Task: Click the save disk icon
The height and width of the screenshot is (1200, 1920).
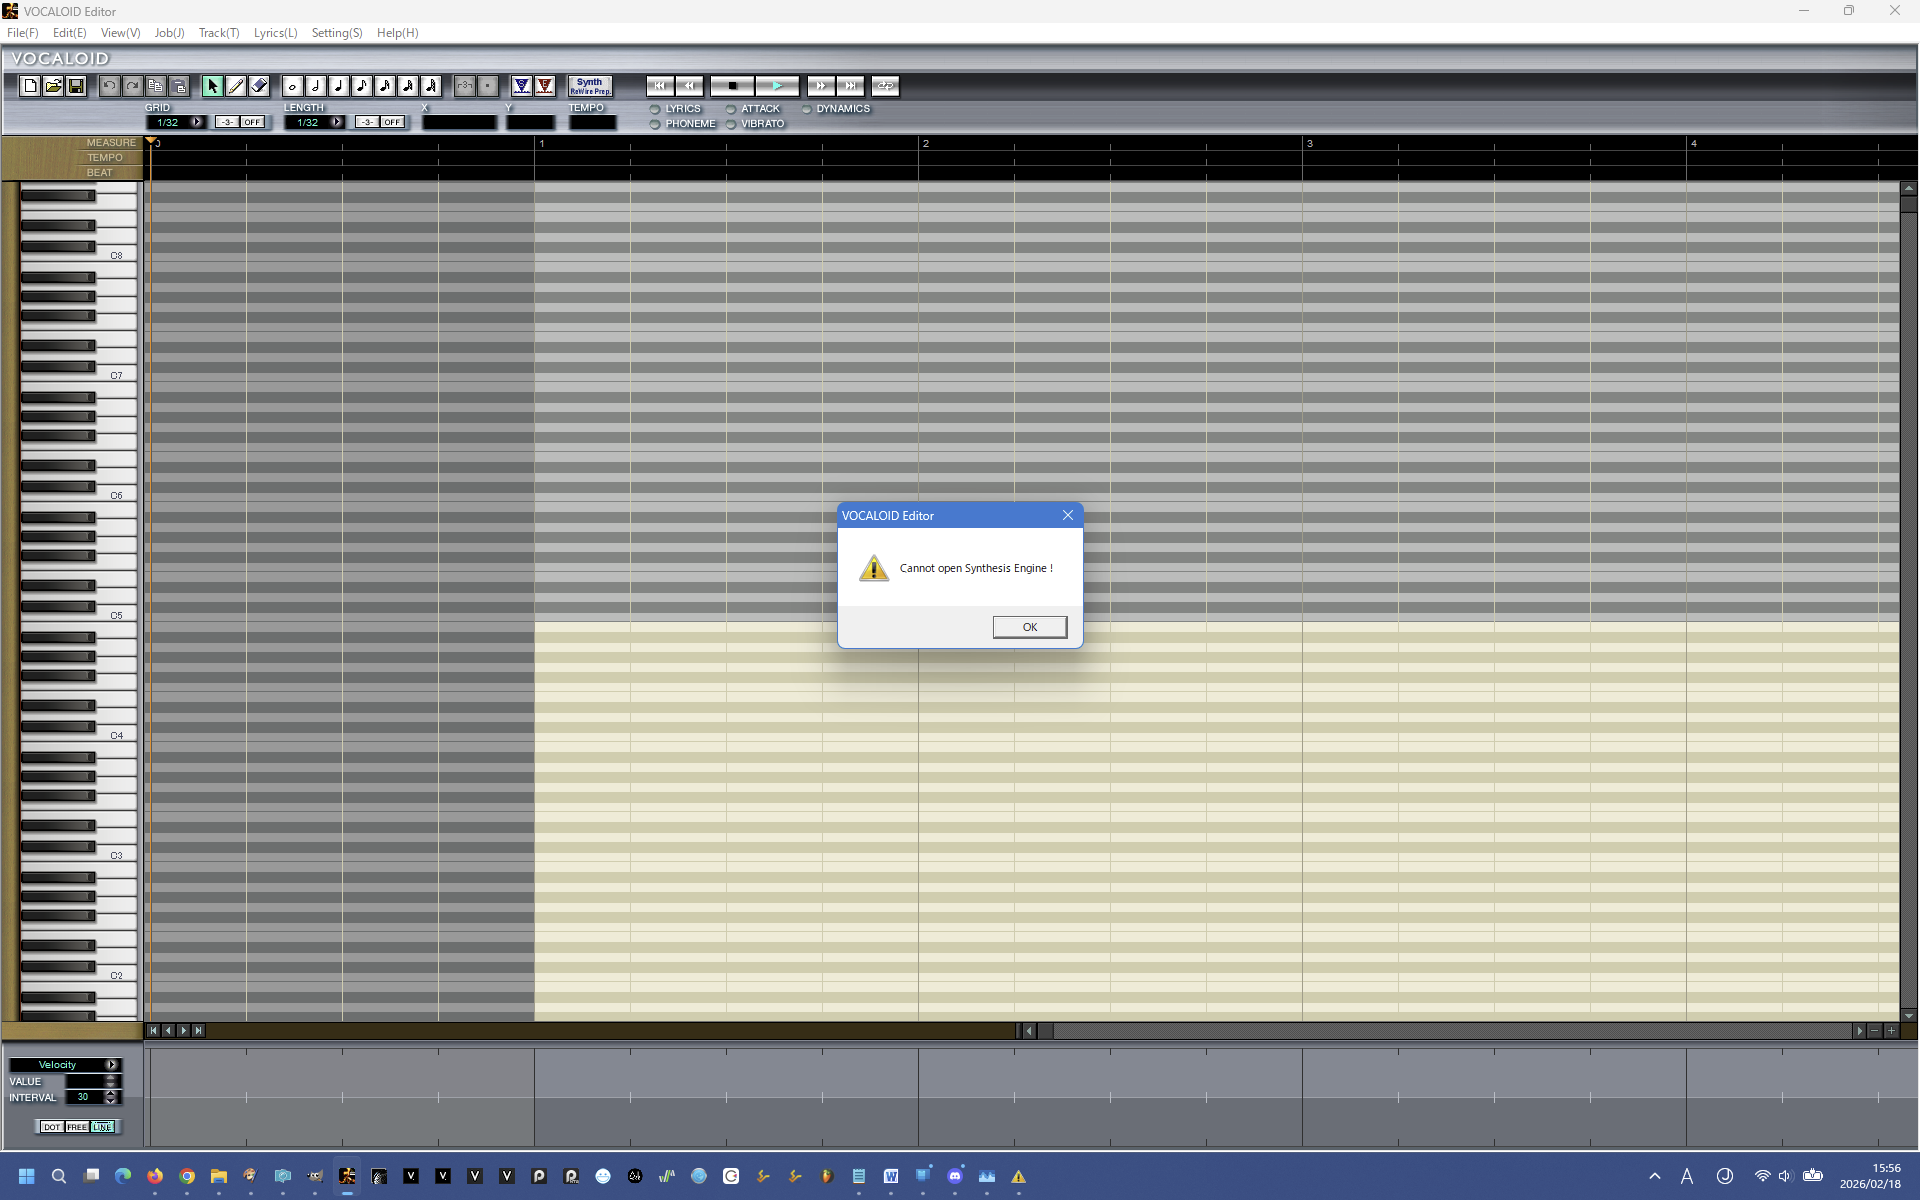Action: click(76, 86)
